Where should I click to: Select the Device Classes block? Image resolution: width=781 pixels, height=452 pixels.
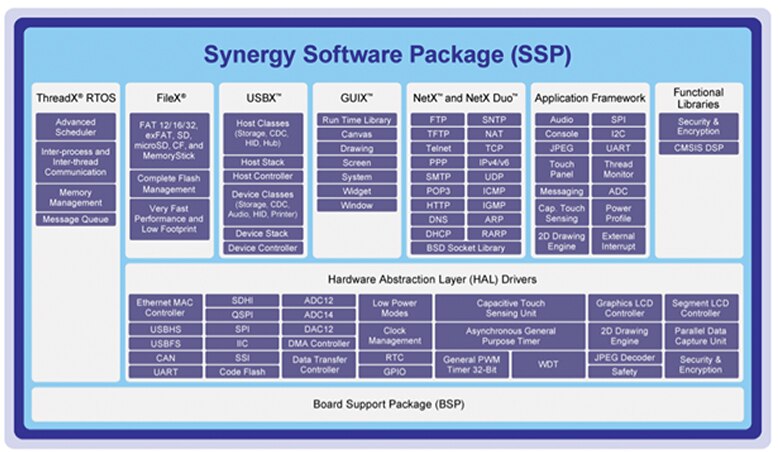pyautogui.click(x=263, y=204)
